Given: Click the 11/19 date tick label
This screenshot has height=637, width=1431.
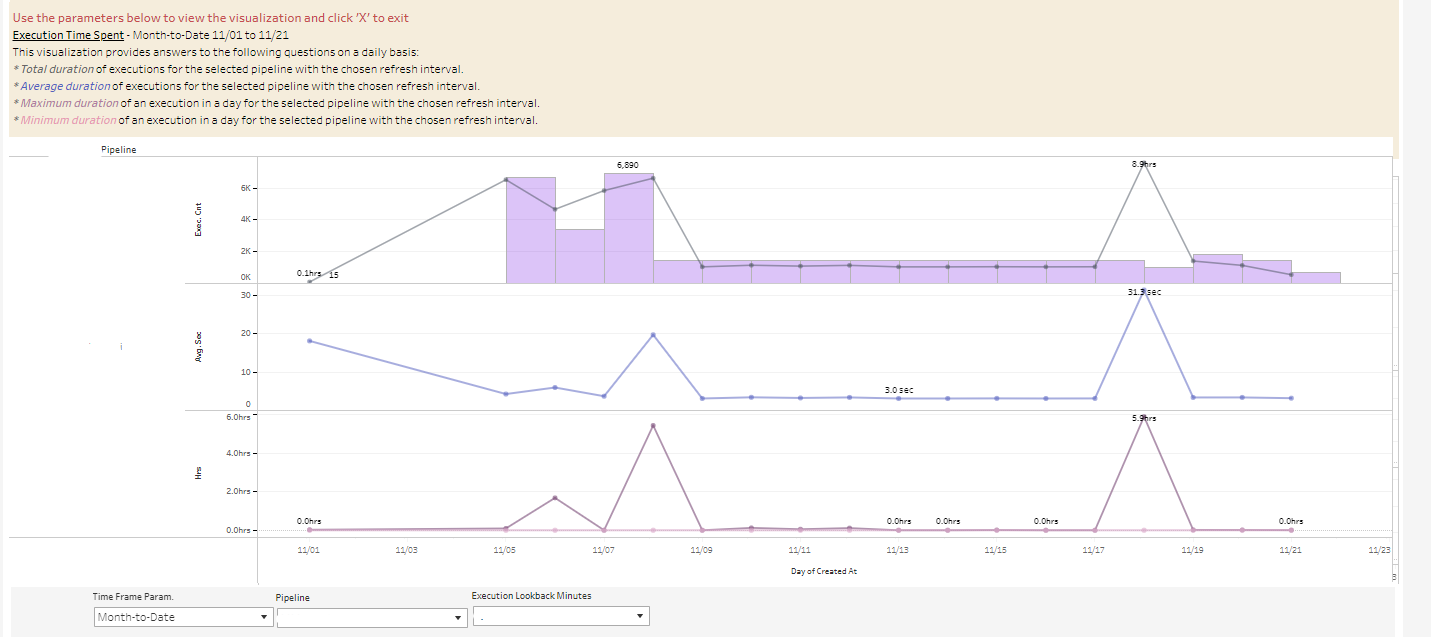Looking at the screenshot, I should 1191,550.
